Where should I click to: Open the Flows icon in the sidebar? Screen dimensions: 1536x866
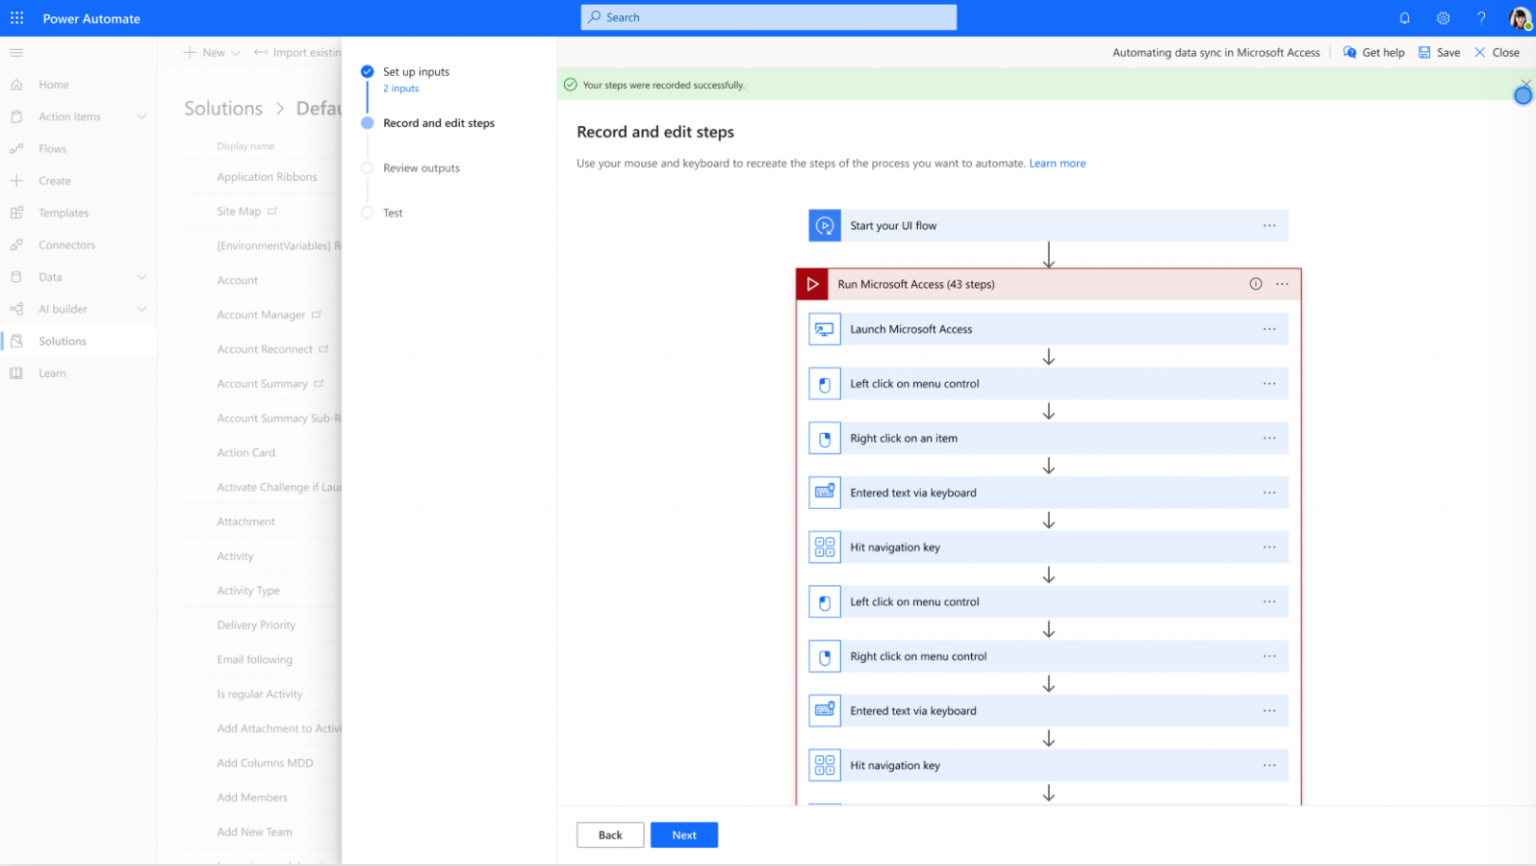[16, 148]
